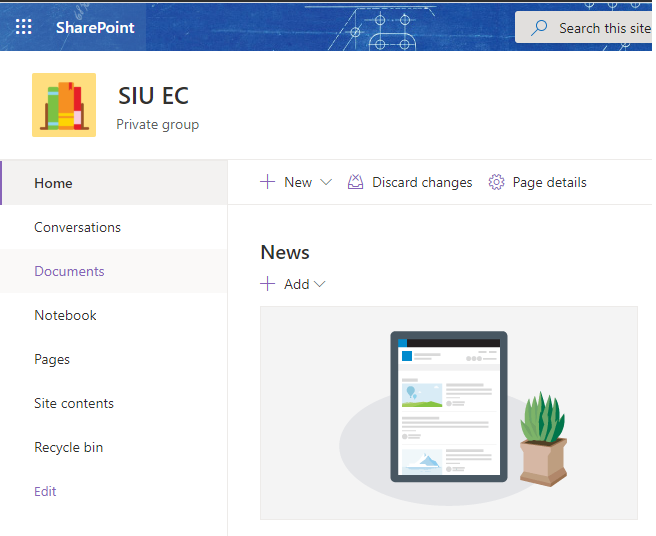
Task: Click the plus icon beside Add
Action: [267, 284]
